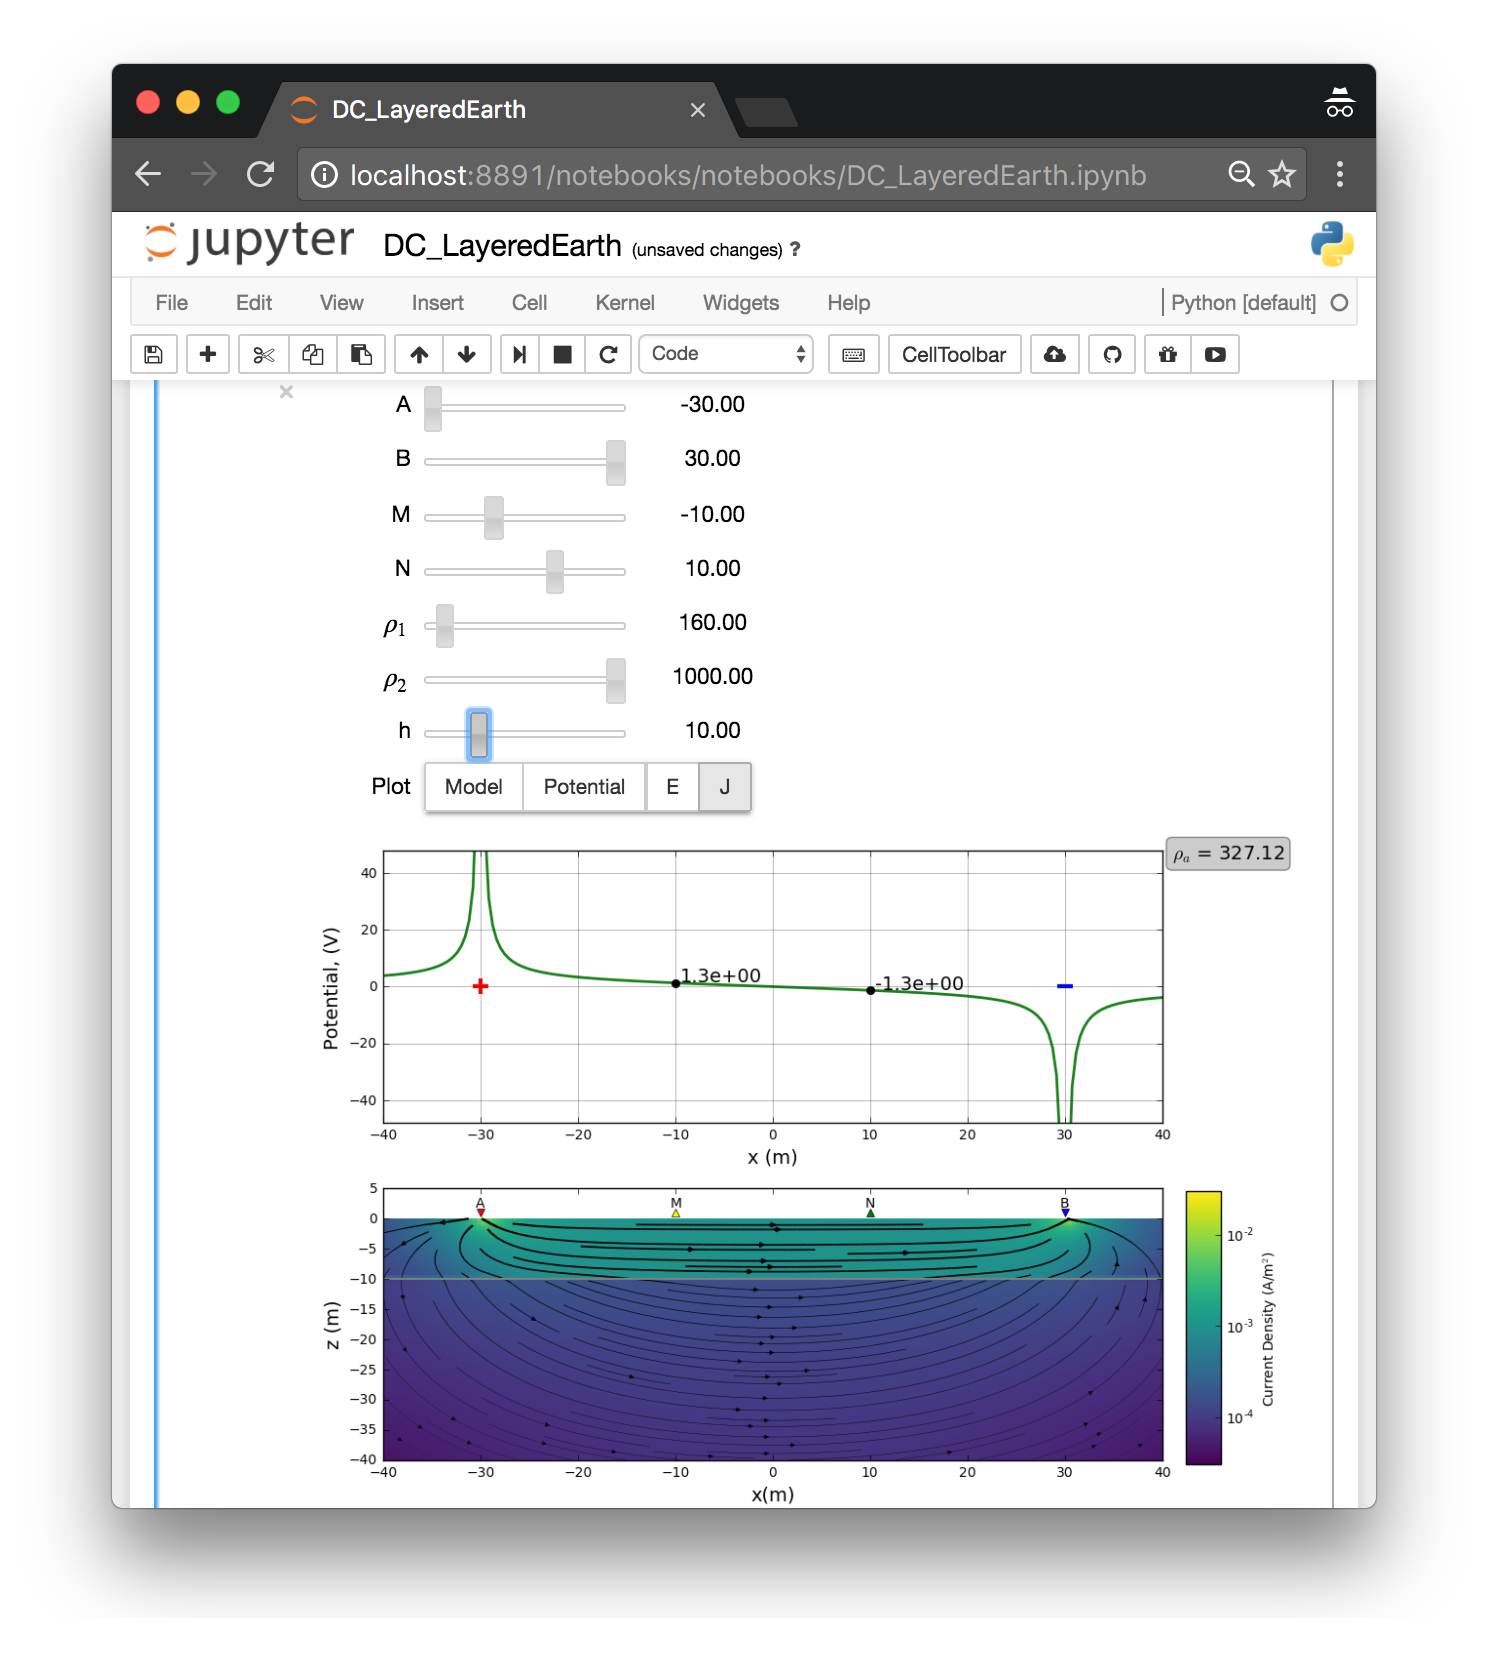Click the browser address bar URL
The width and height of the screenshot is (1488, 1668).
click(x=747, y=175)
